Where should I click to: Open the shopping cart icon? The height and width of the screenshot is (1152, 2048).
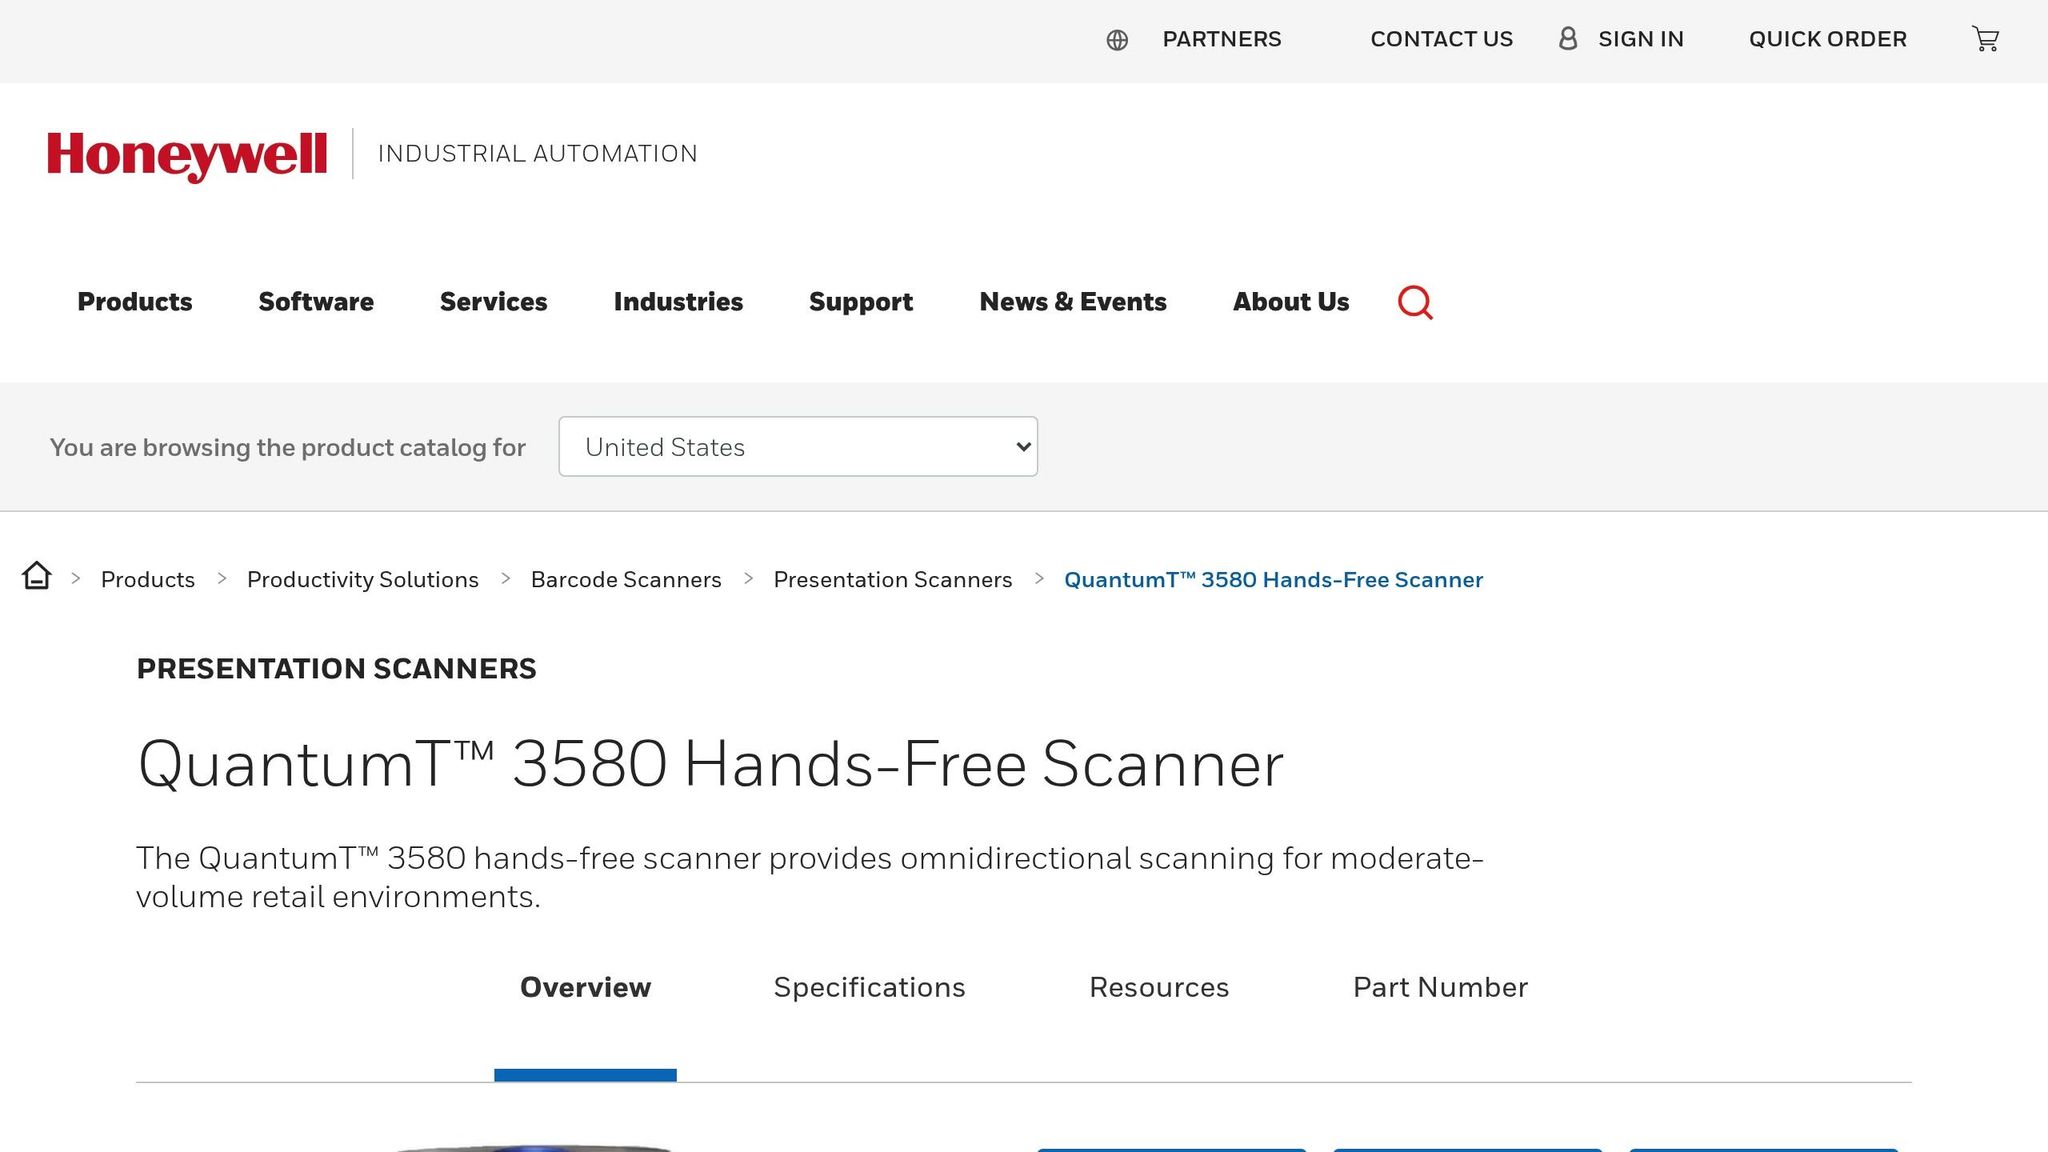[x=1985, y=39]
